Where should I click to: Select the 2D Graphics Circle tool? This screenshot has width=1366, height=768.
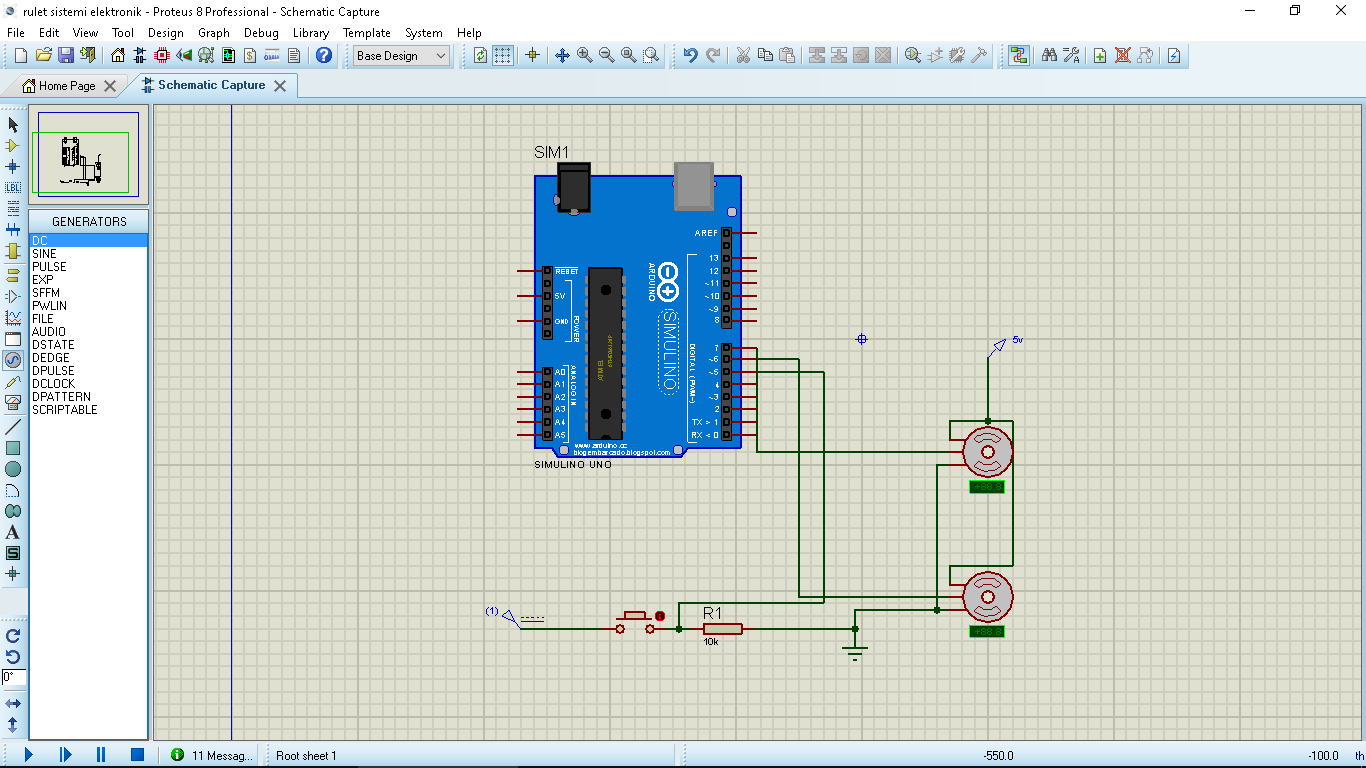13,469
